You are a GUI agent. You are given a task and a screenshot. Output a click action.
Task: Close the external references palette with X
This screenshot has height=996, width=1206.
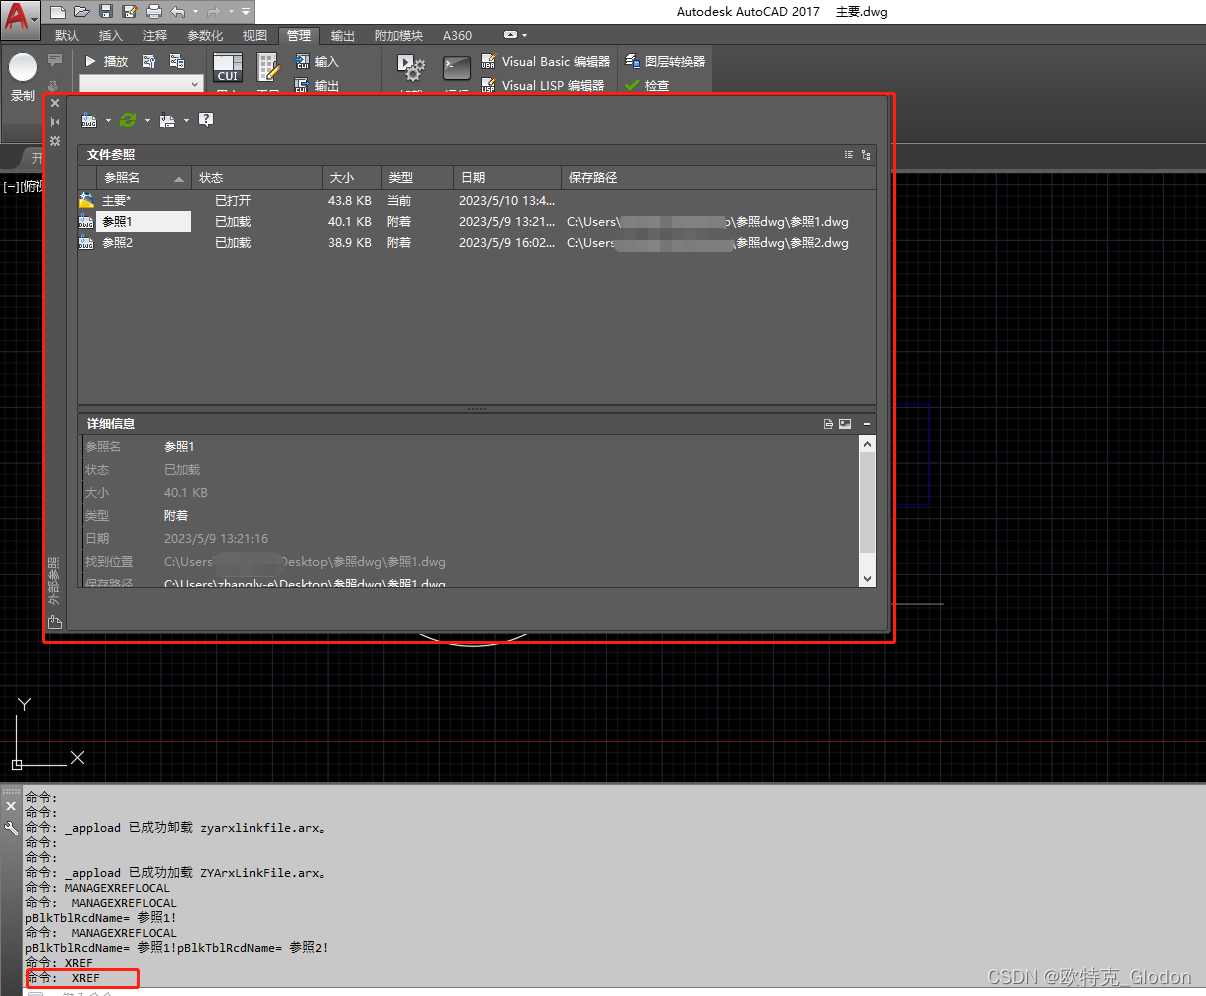point(55,103)
